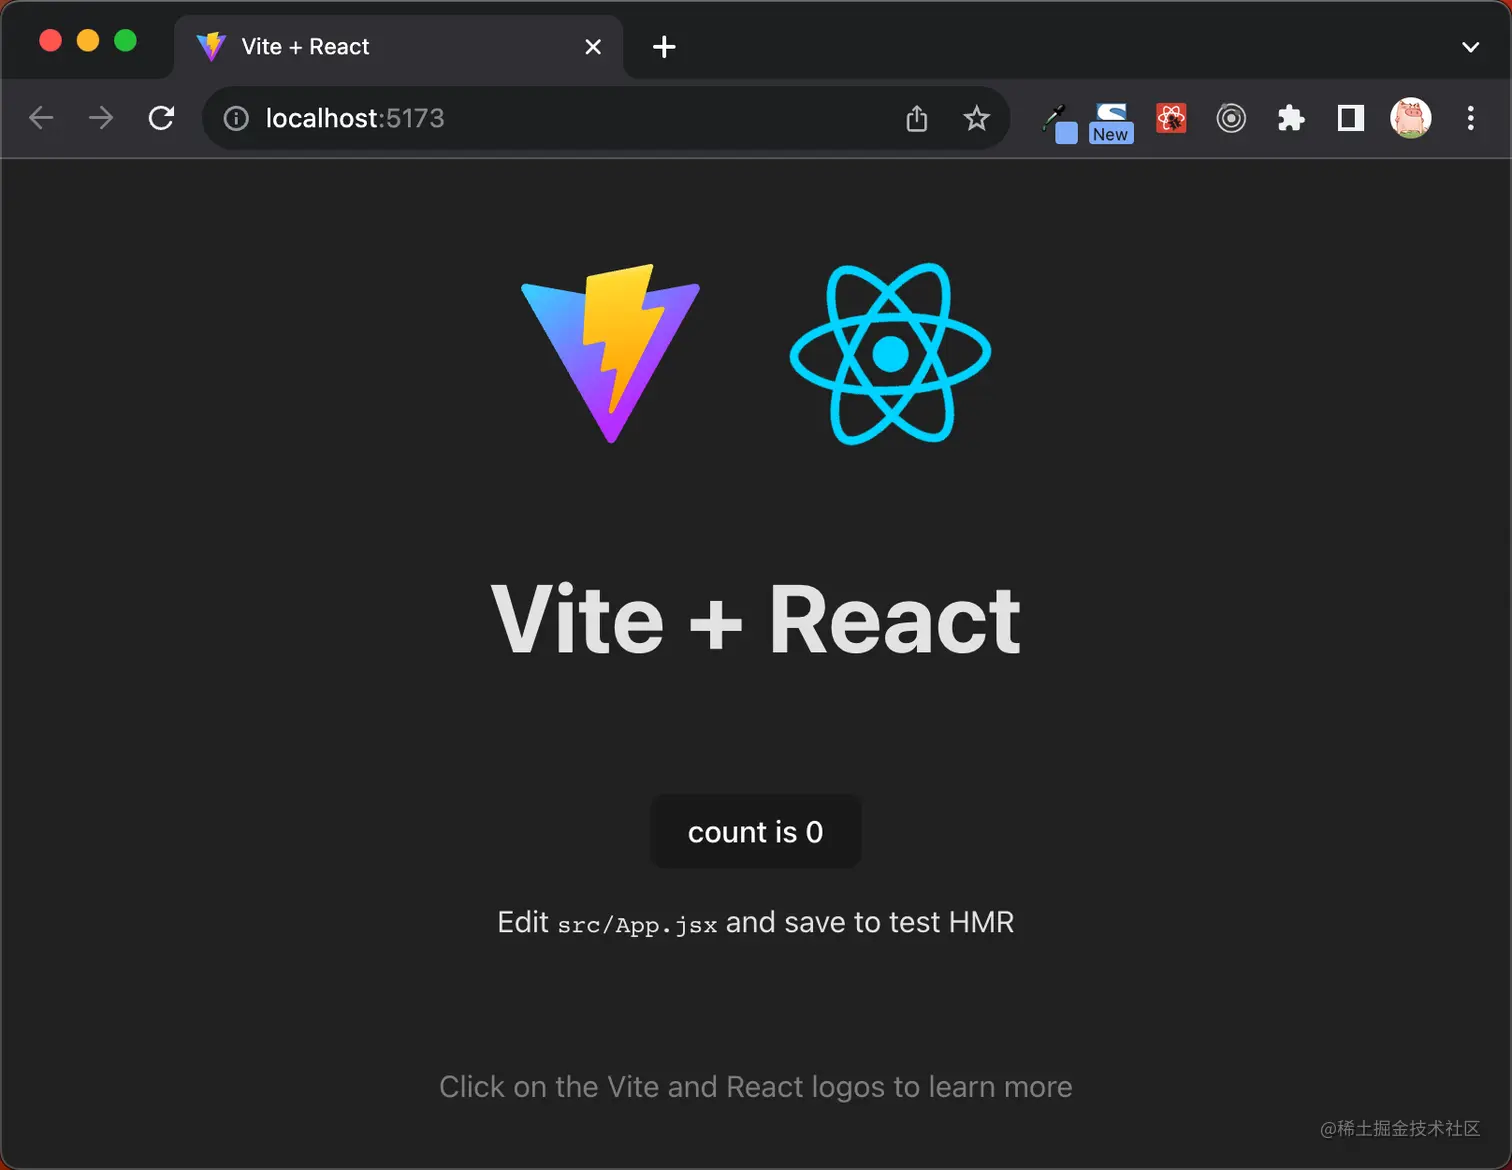
Task: Open the Chrome three-dot menu
Action: [x=1470, y=118]
